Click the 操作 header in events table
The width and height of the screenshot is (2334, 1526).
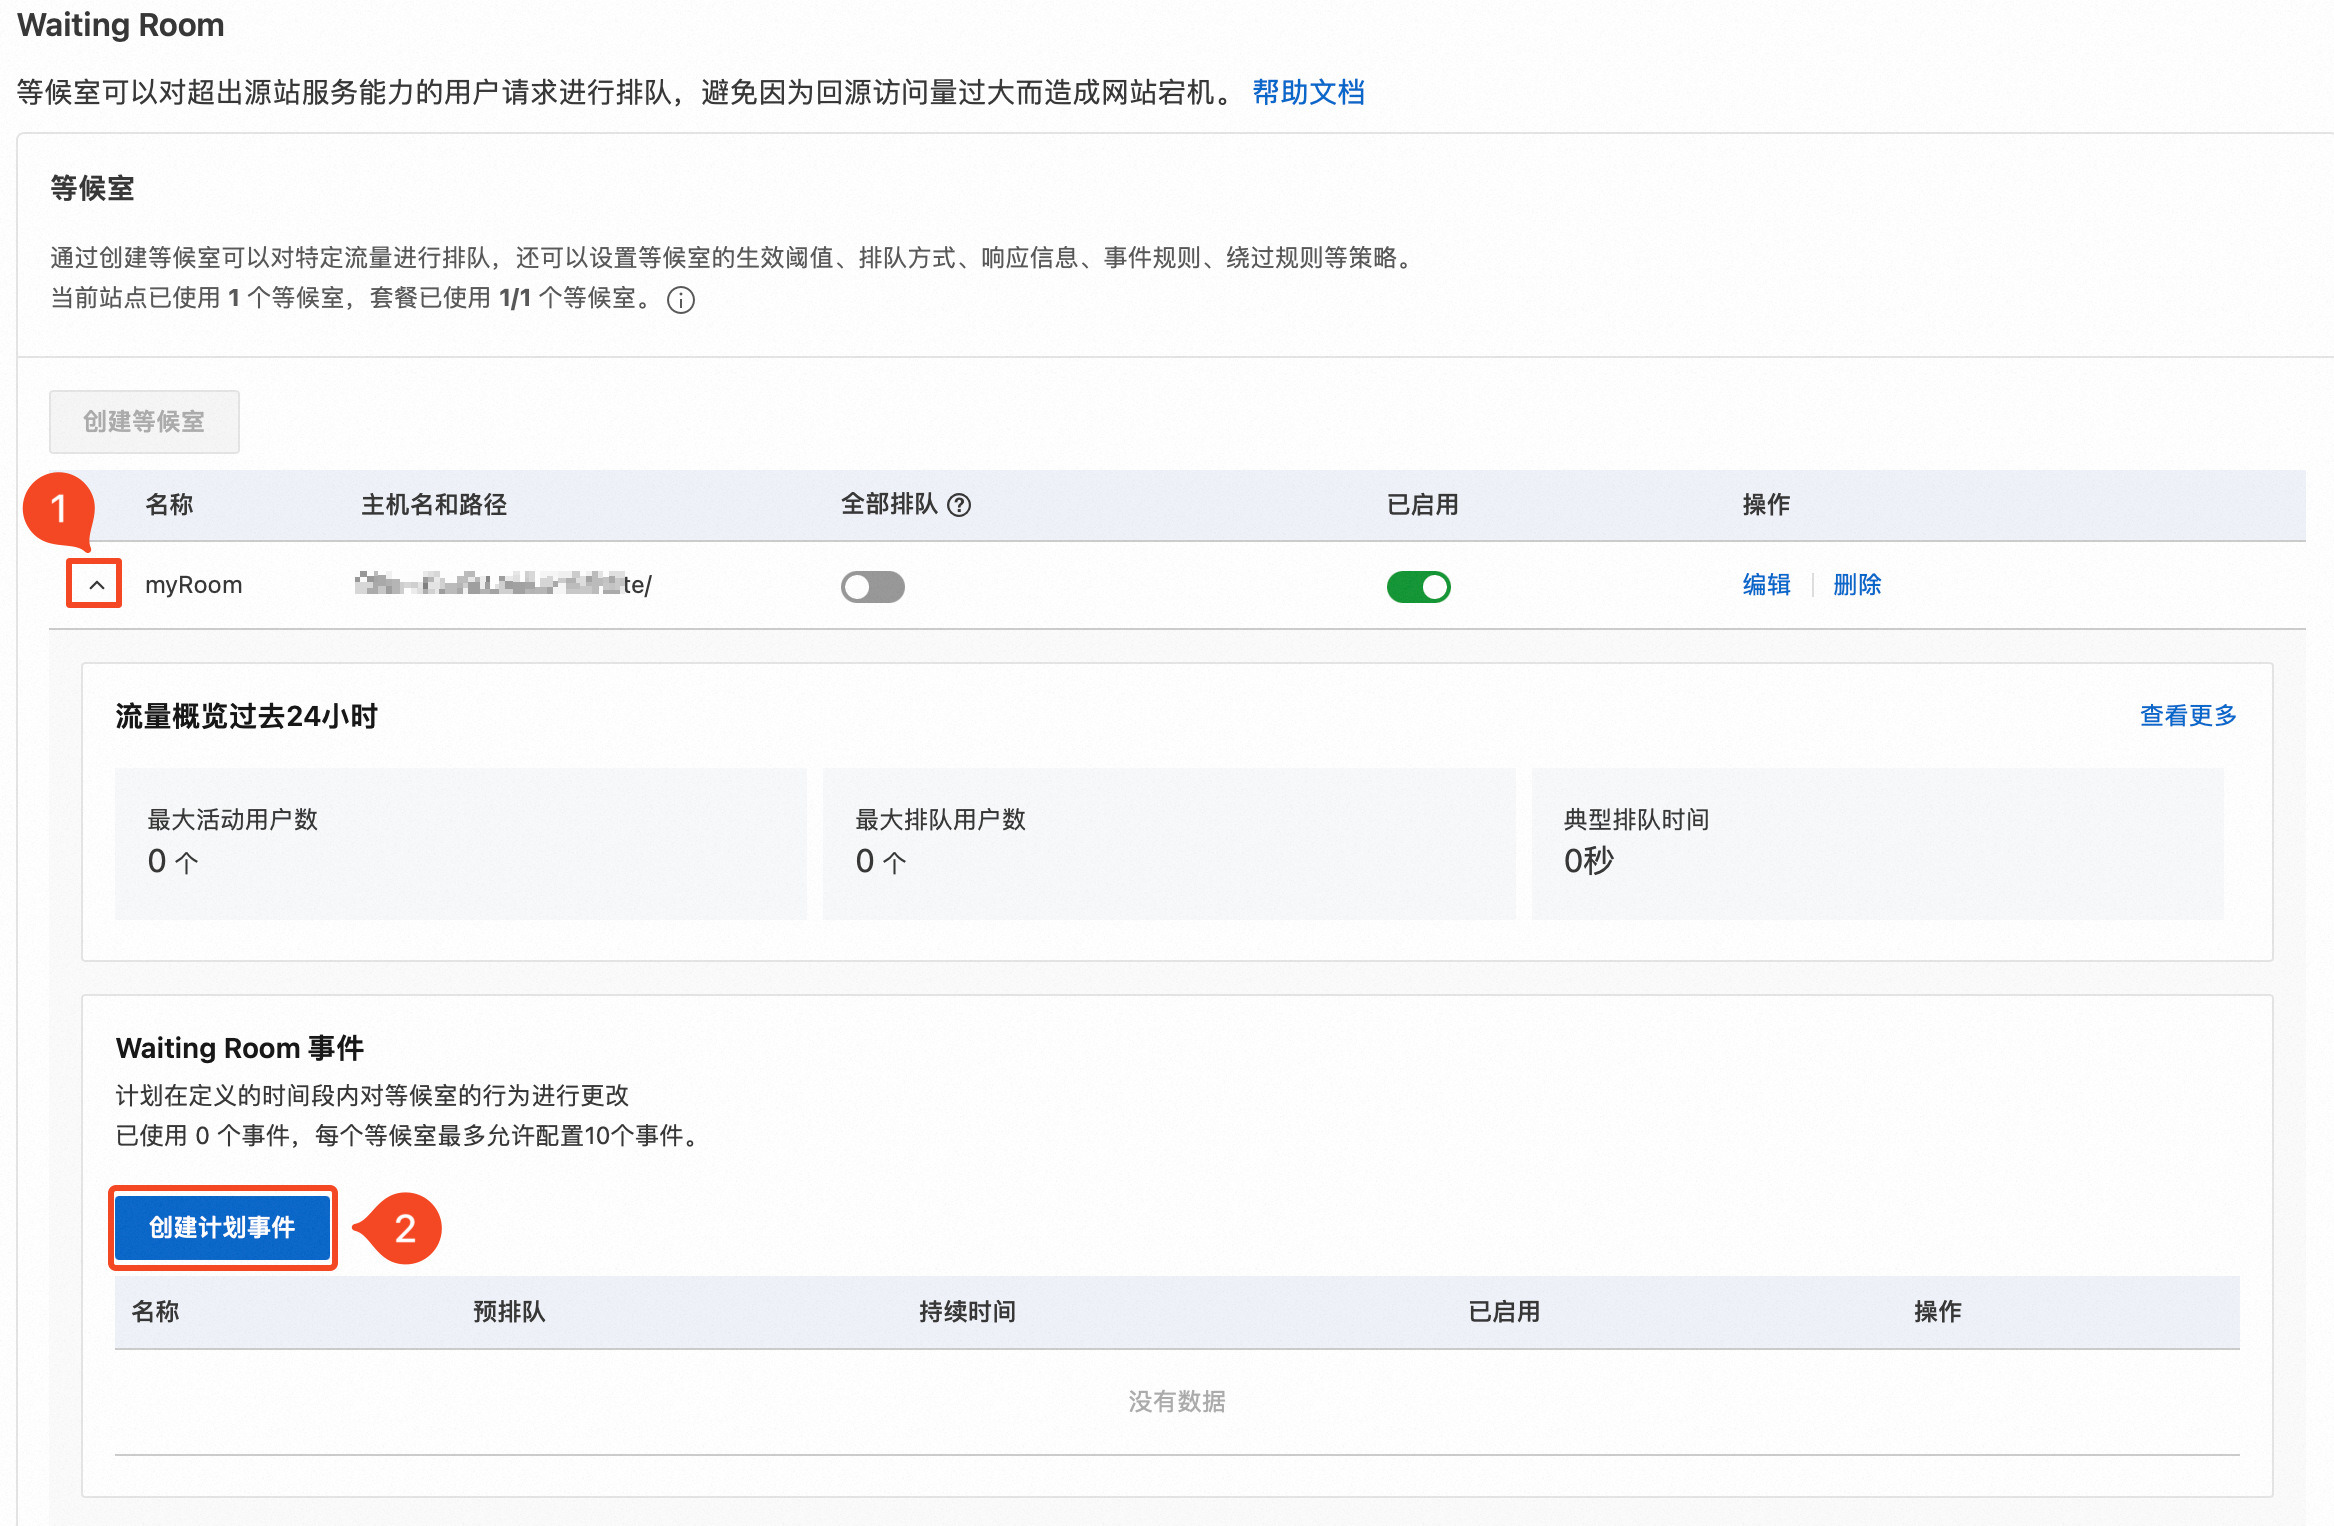click(1937, 1312)
